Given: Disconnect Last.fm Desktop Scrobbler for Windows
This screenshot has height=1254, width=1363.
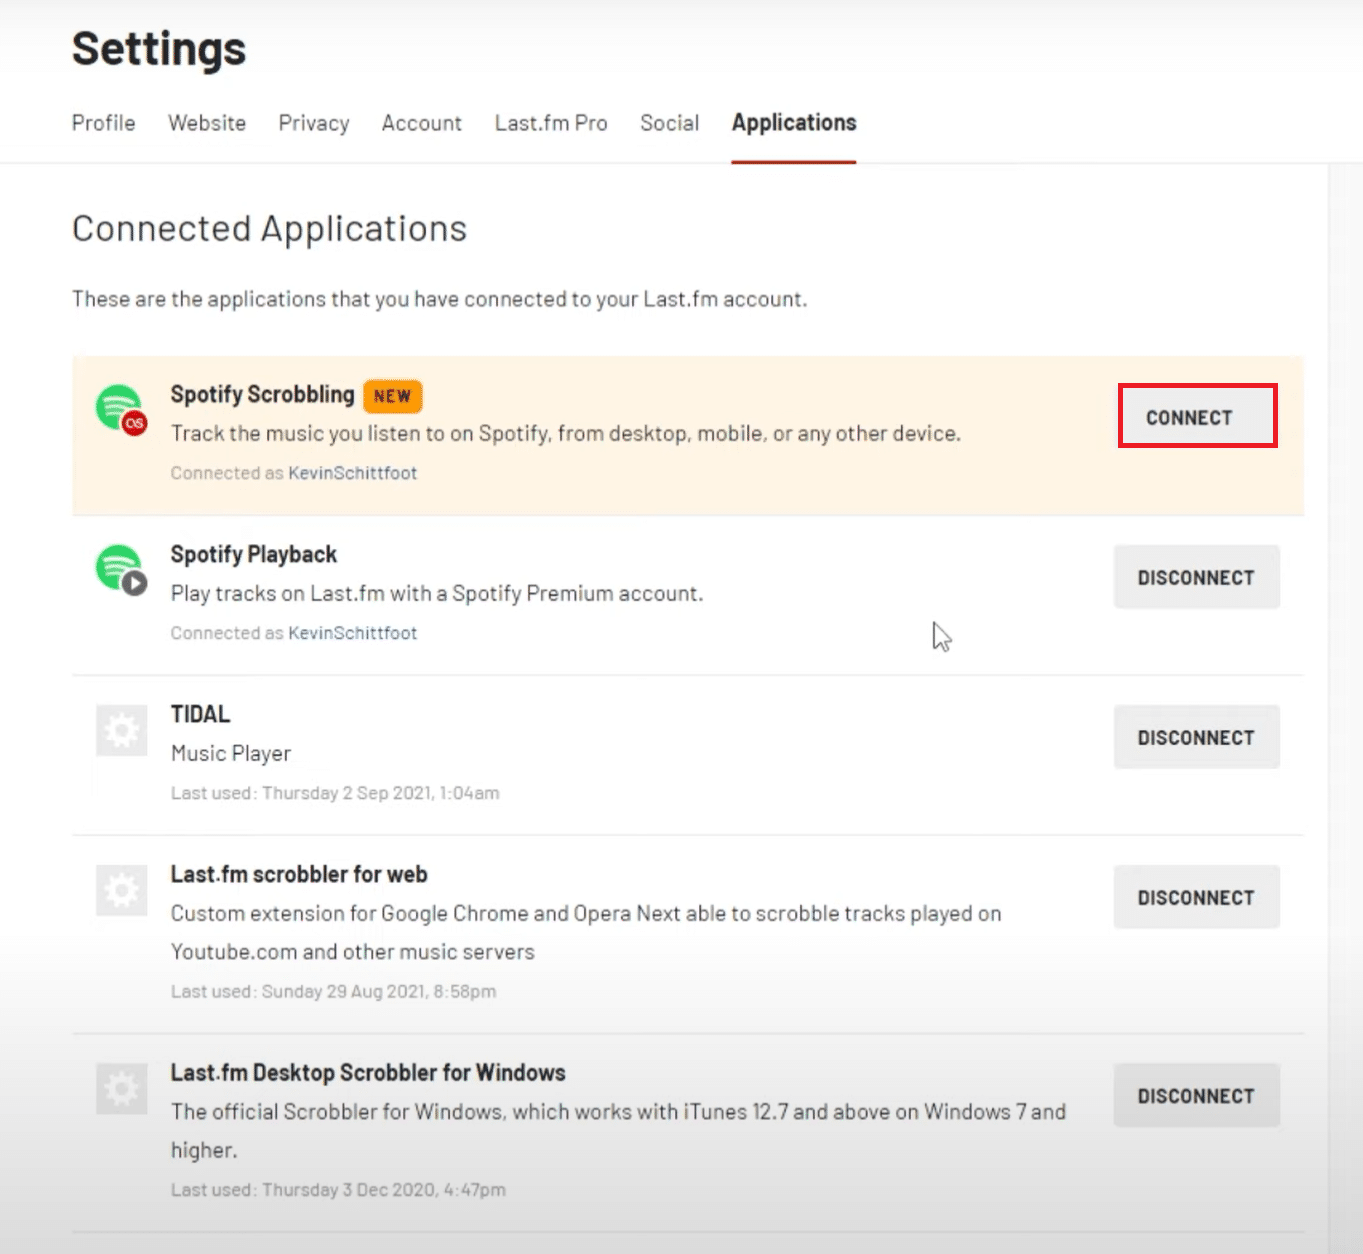Looking at the screenshot, I should [1196, 1095].
